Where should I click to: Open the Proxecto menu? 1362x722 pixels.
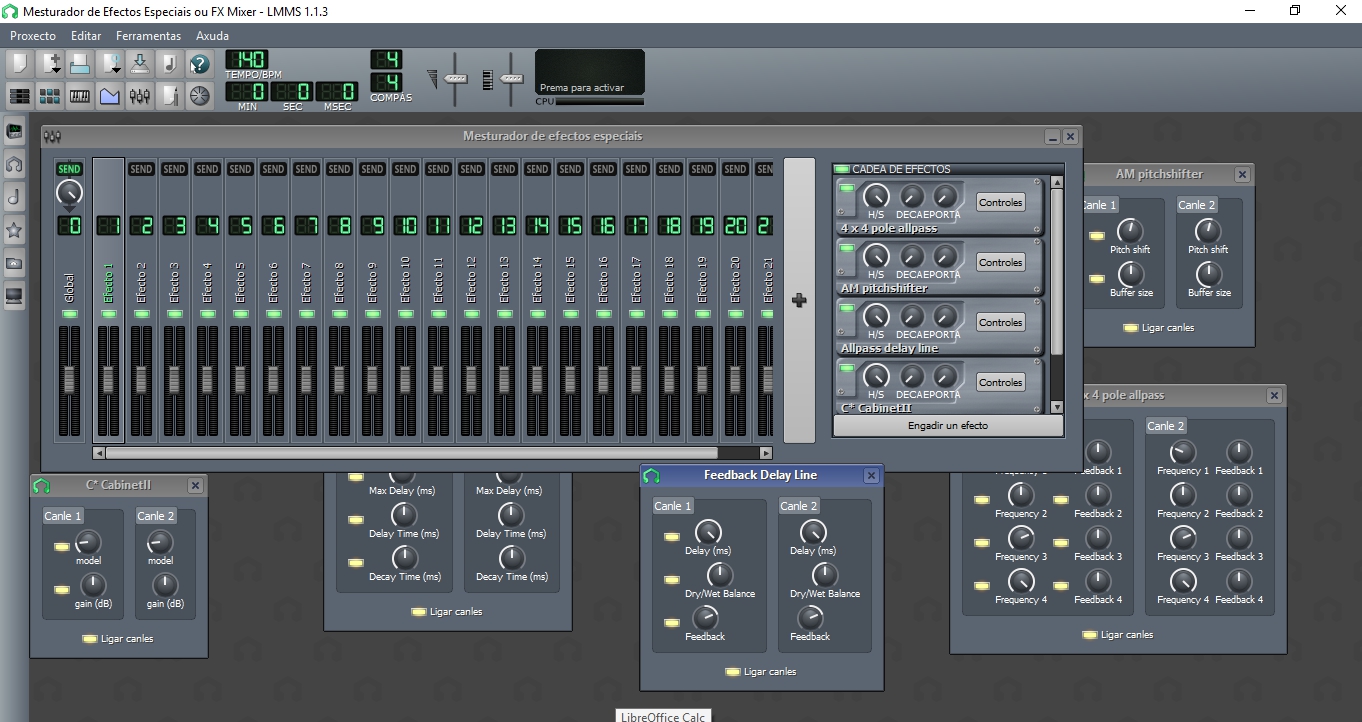pos(33,35)
